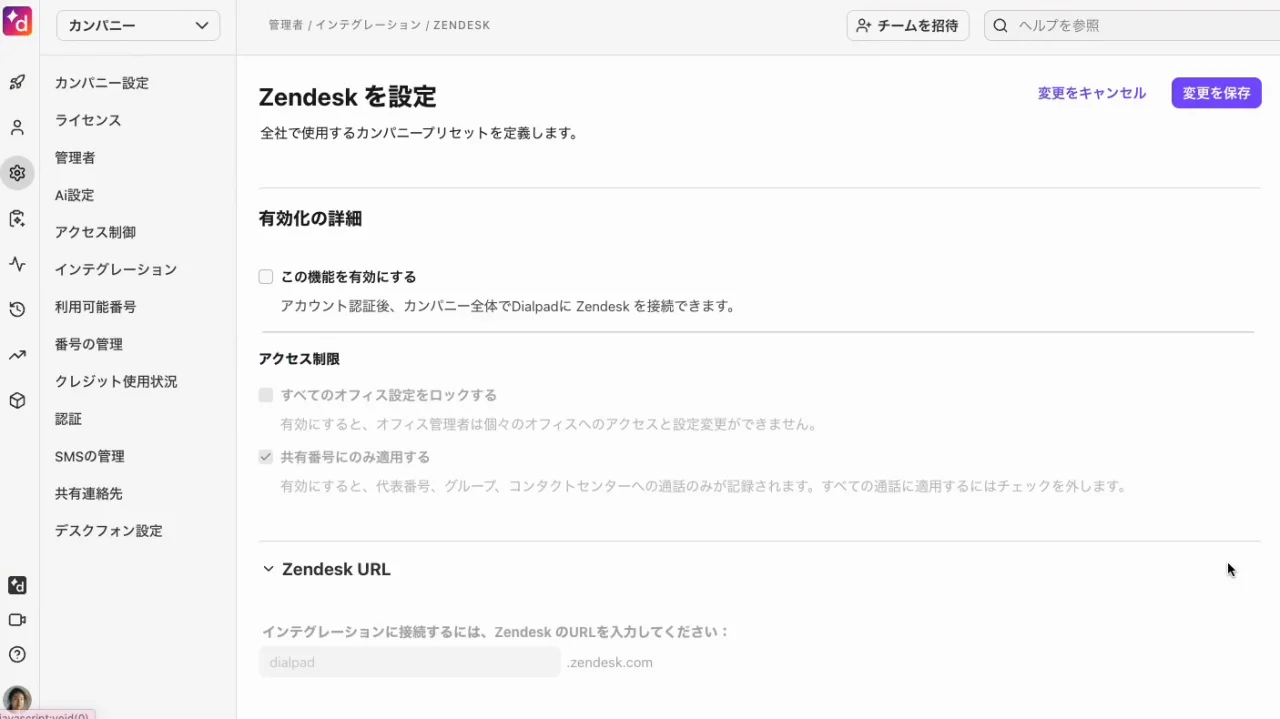Collapse the Zendesk URL section chevron
This screenshot has width=1280, height=719.
pos(268,569)
